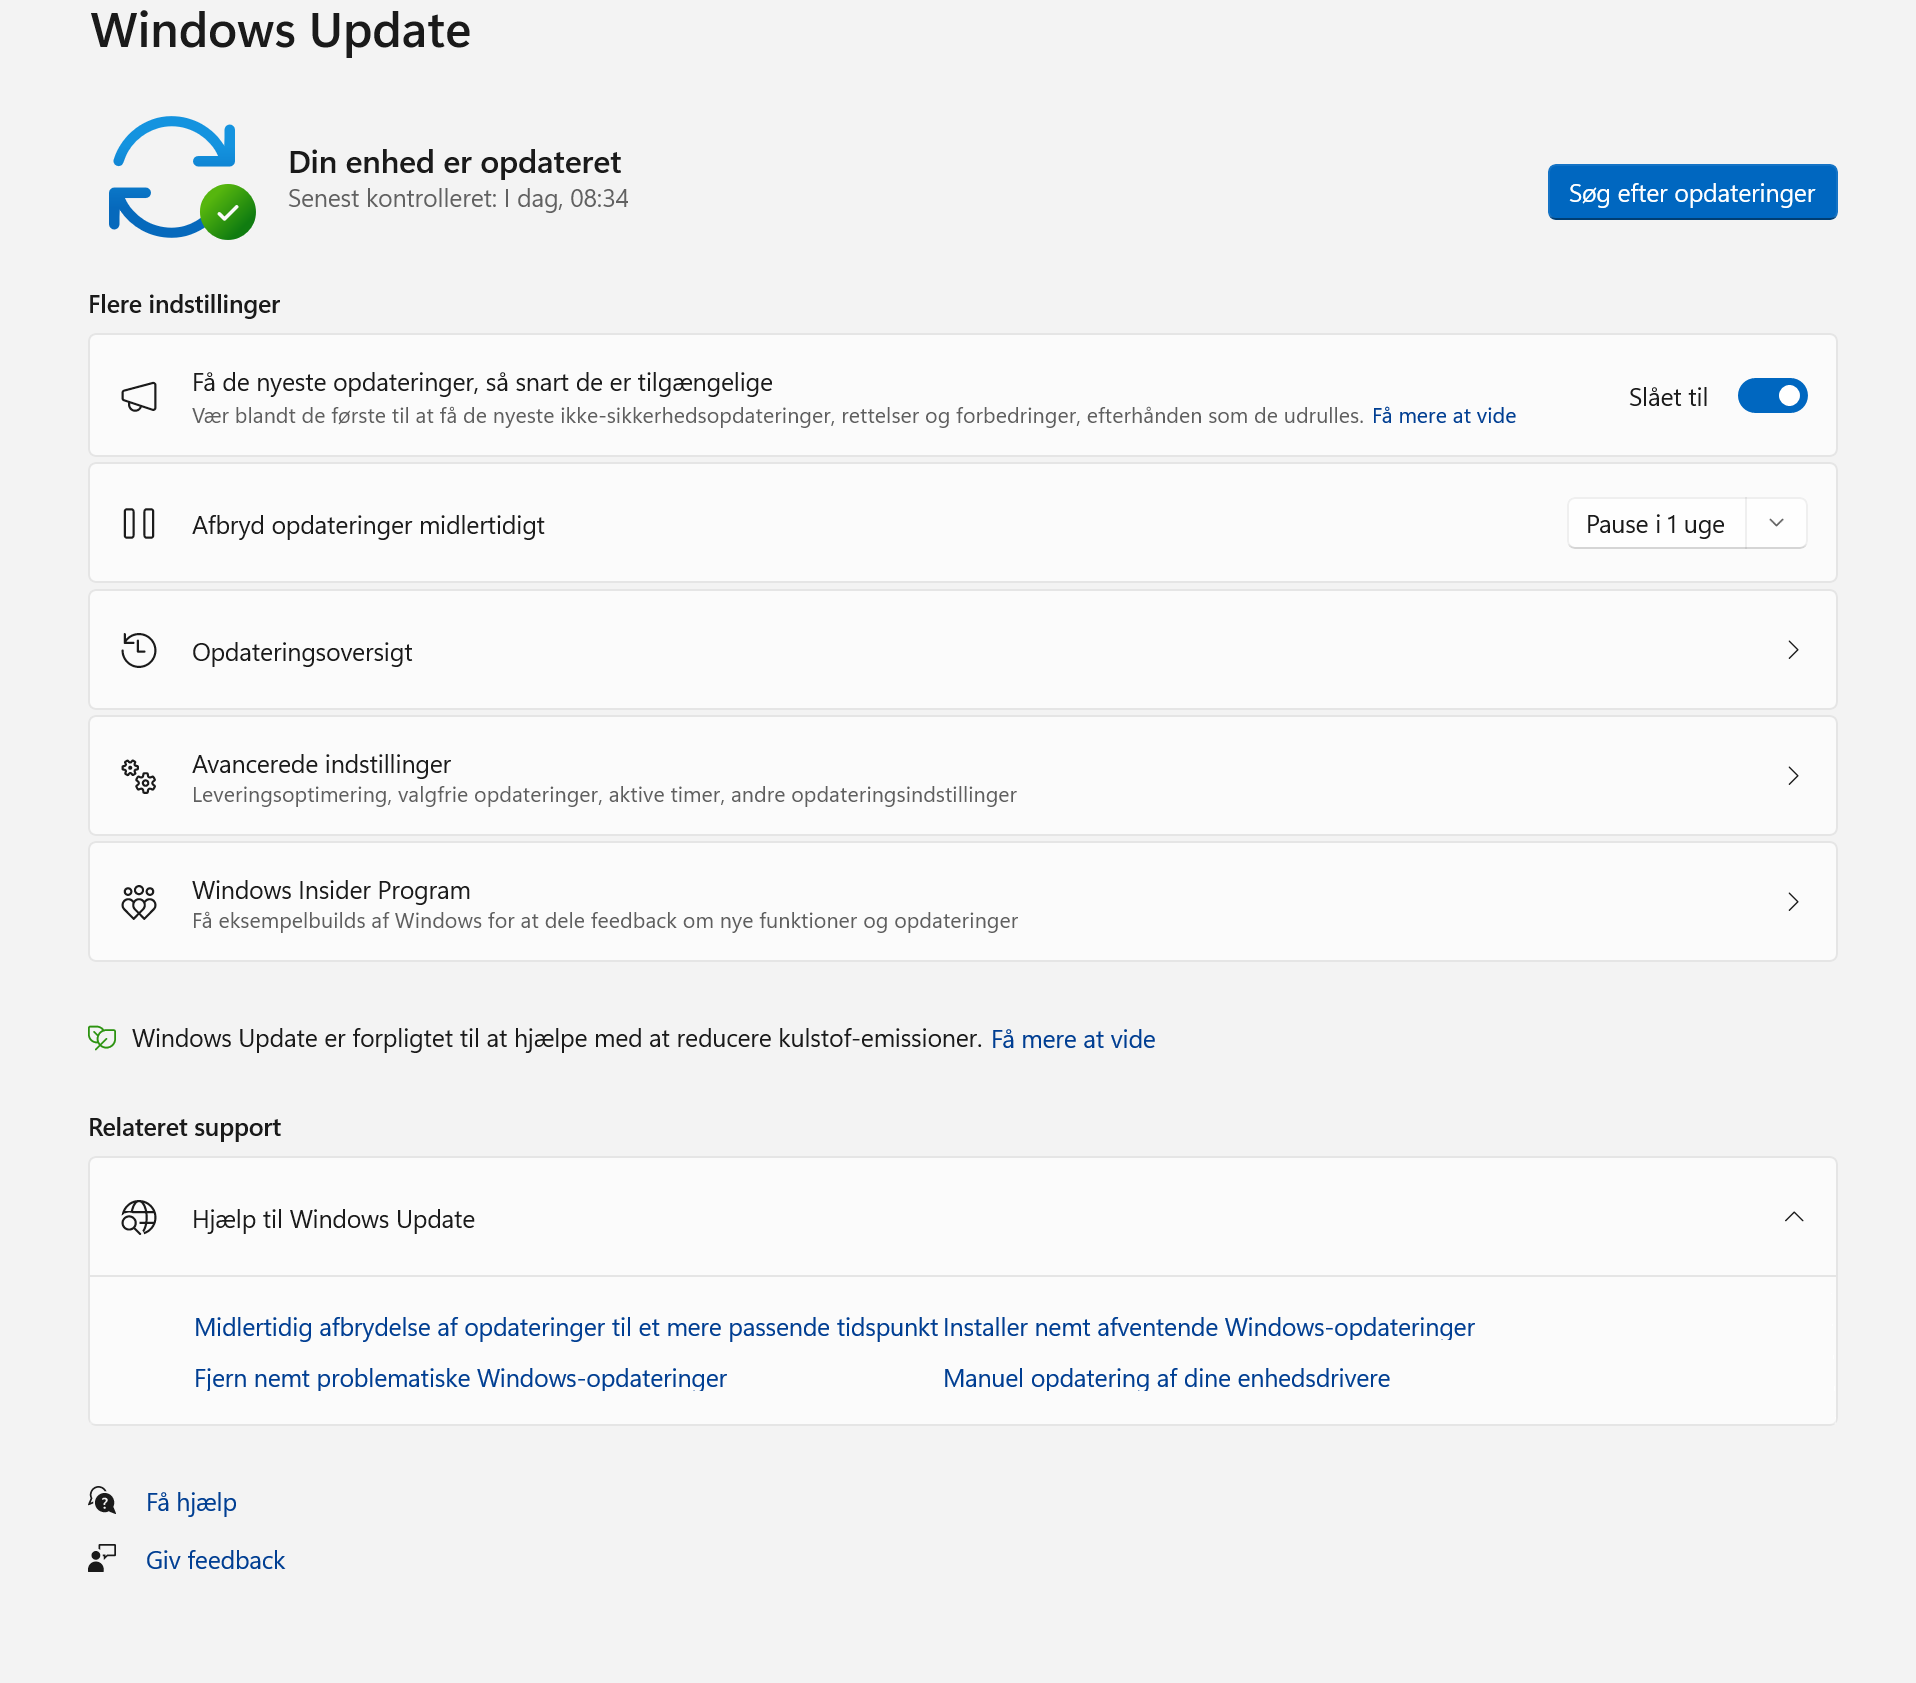This screenshot has height=1683, width=1916.
Task: Click the Søg efter opdateringer button
Action: click(1692, 193)
